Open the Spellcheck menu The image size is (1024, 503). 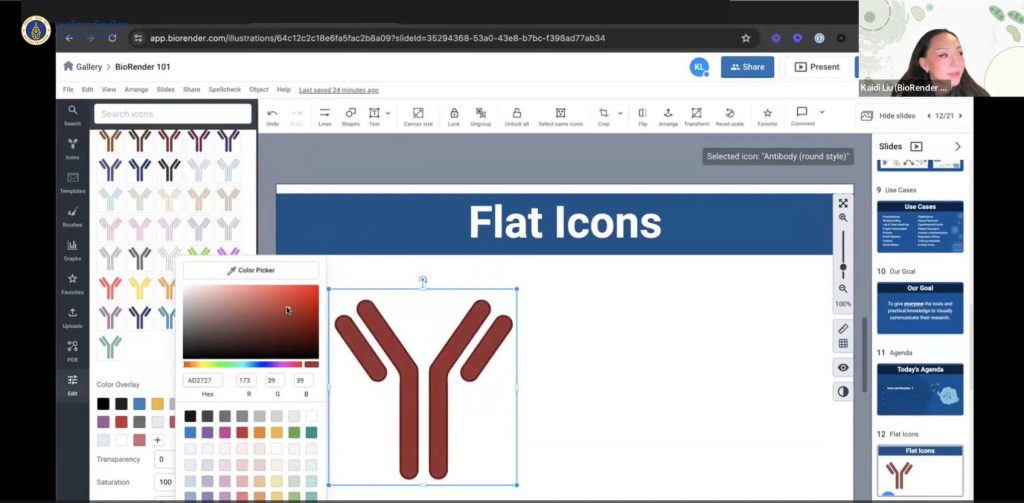[224, 89]
